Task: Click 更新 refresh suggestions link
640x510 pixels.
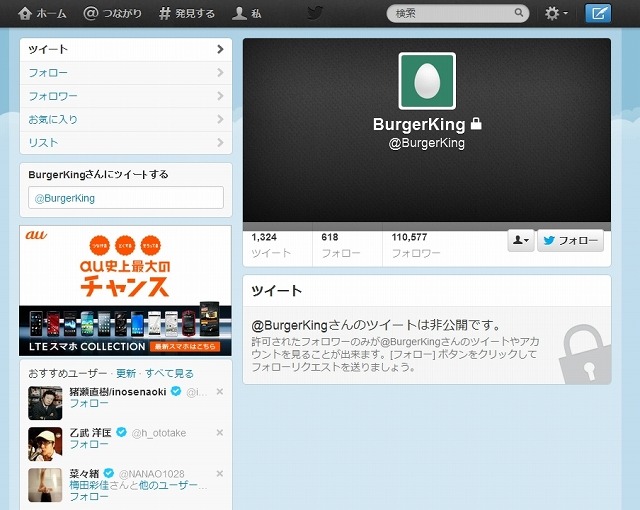Action: click(126, 373)
